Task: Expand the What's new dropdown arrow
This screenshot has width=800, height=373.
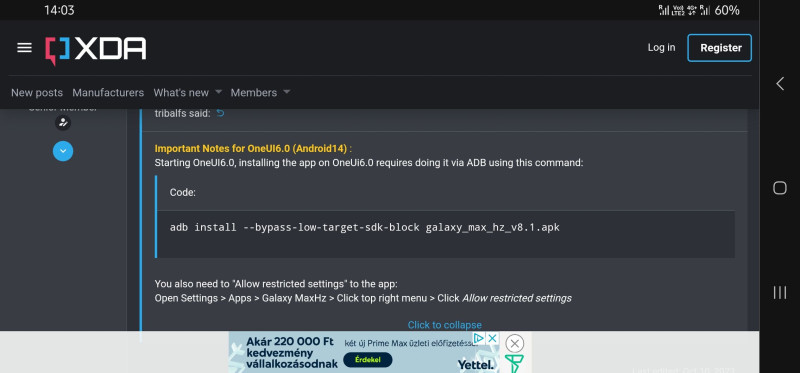Action: pos(218,92)
